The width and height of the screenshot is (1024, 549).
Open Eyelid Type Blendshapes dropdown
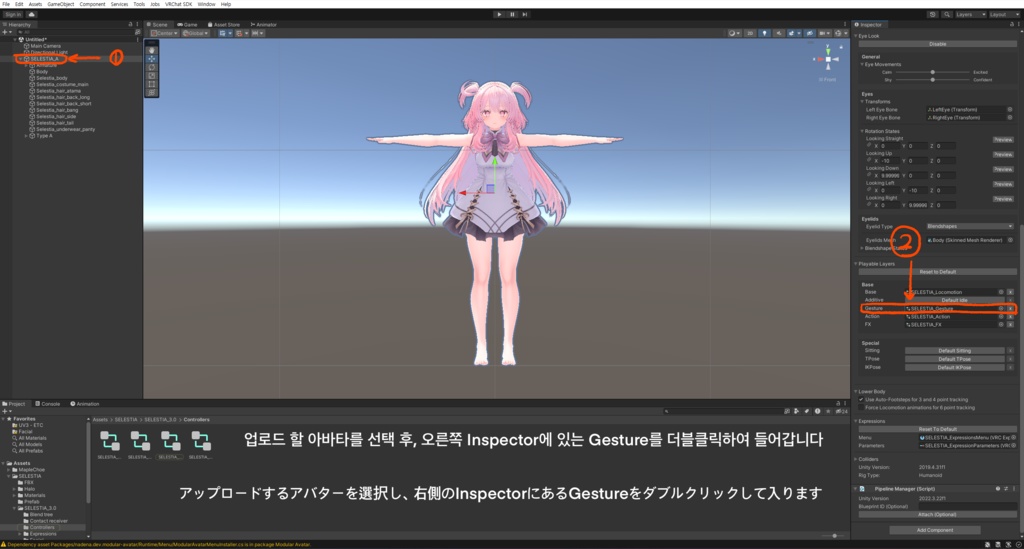click(x=969, y=227)
